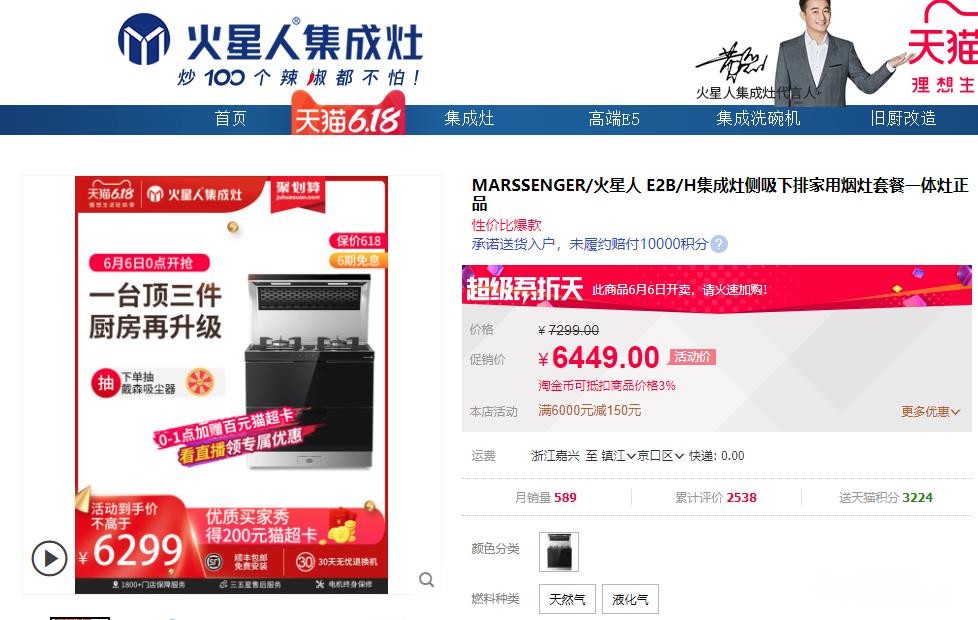Open the 首页 navigation tab
This screenshot has height=620, width=978.
pos(230,119)
